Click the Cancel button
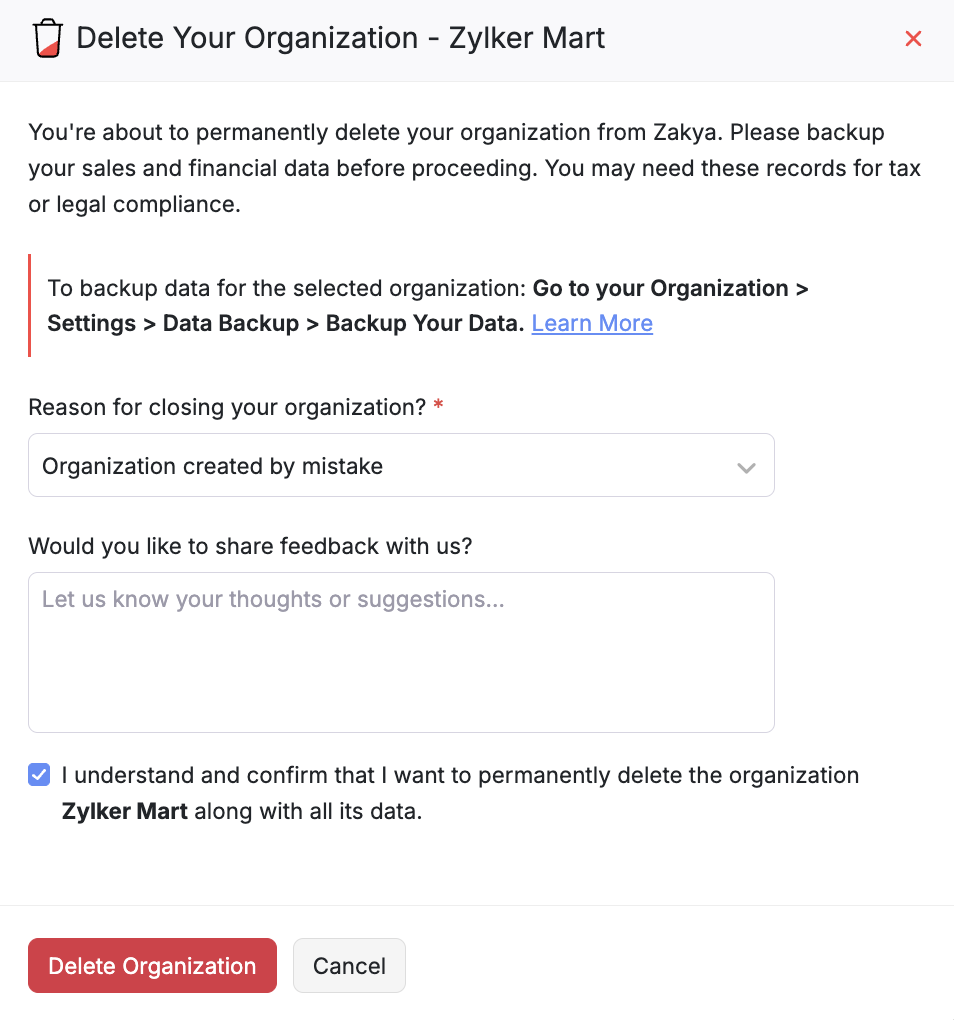This screenshot has height=1020, width=954. 349,966
